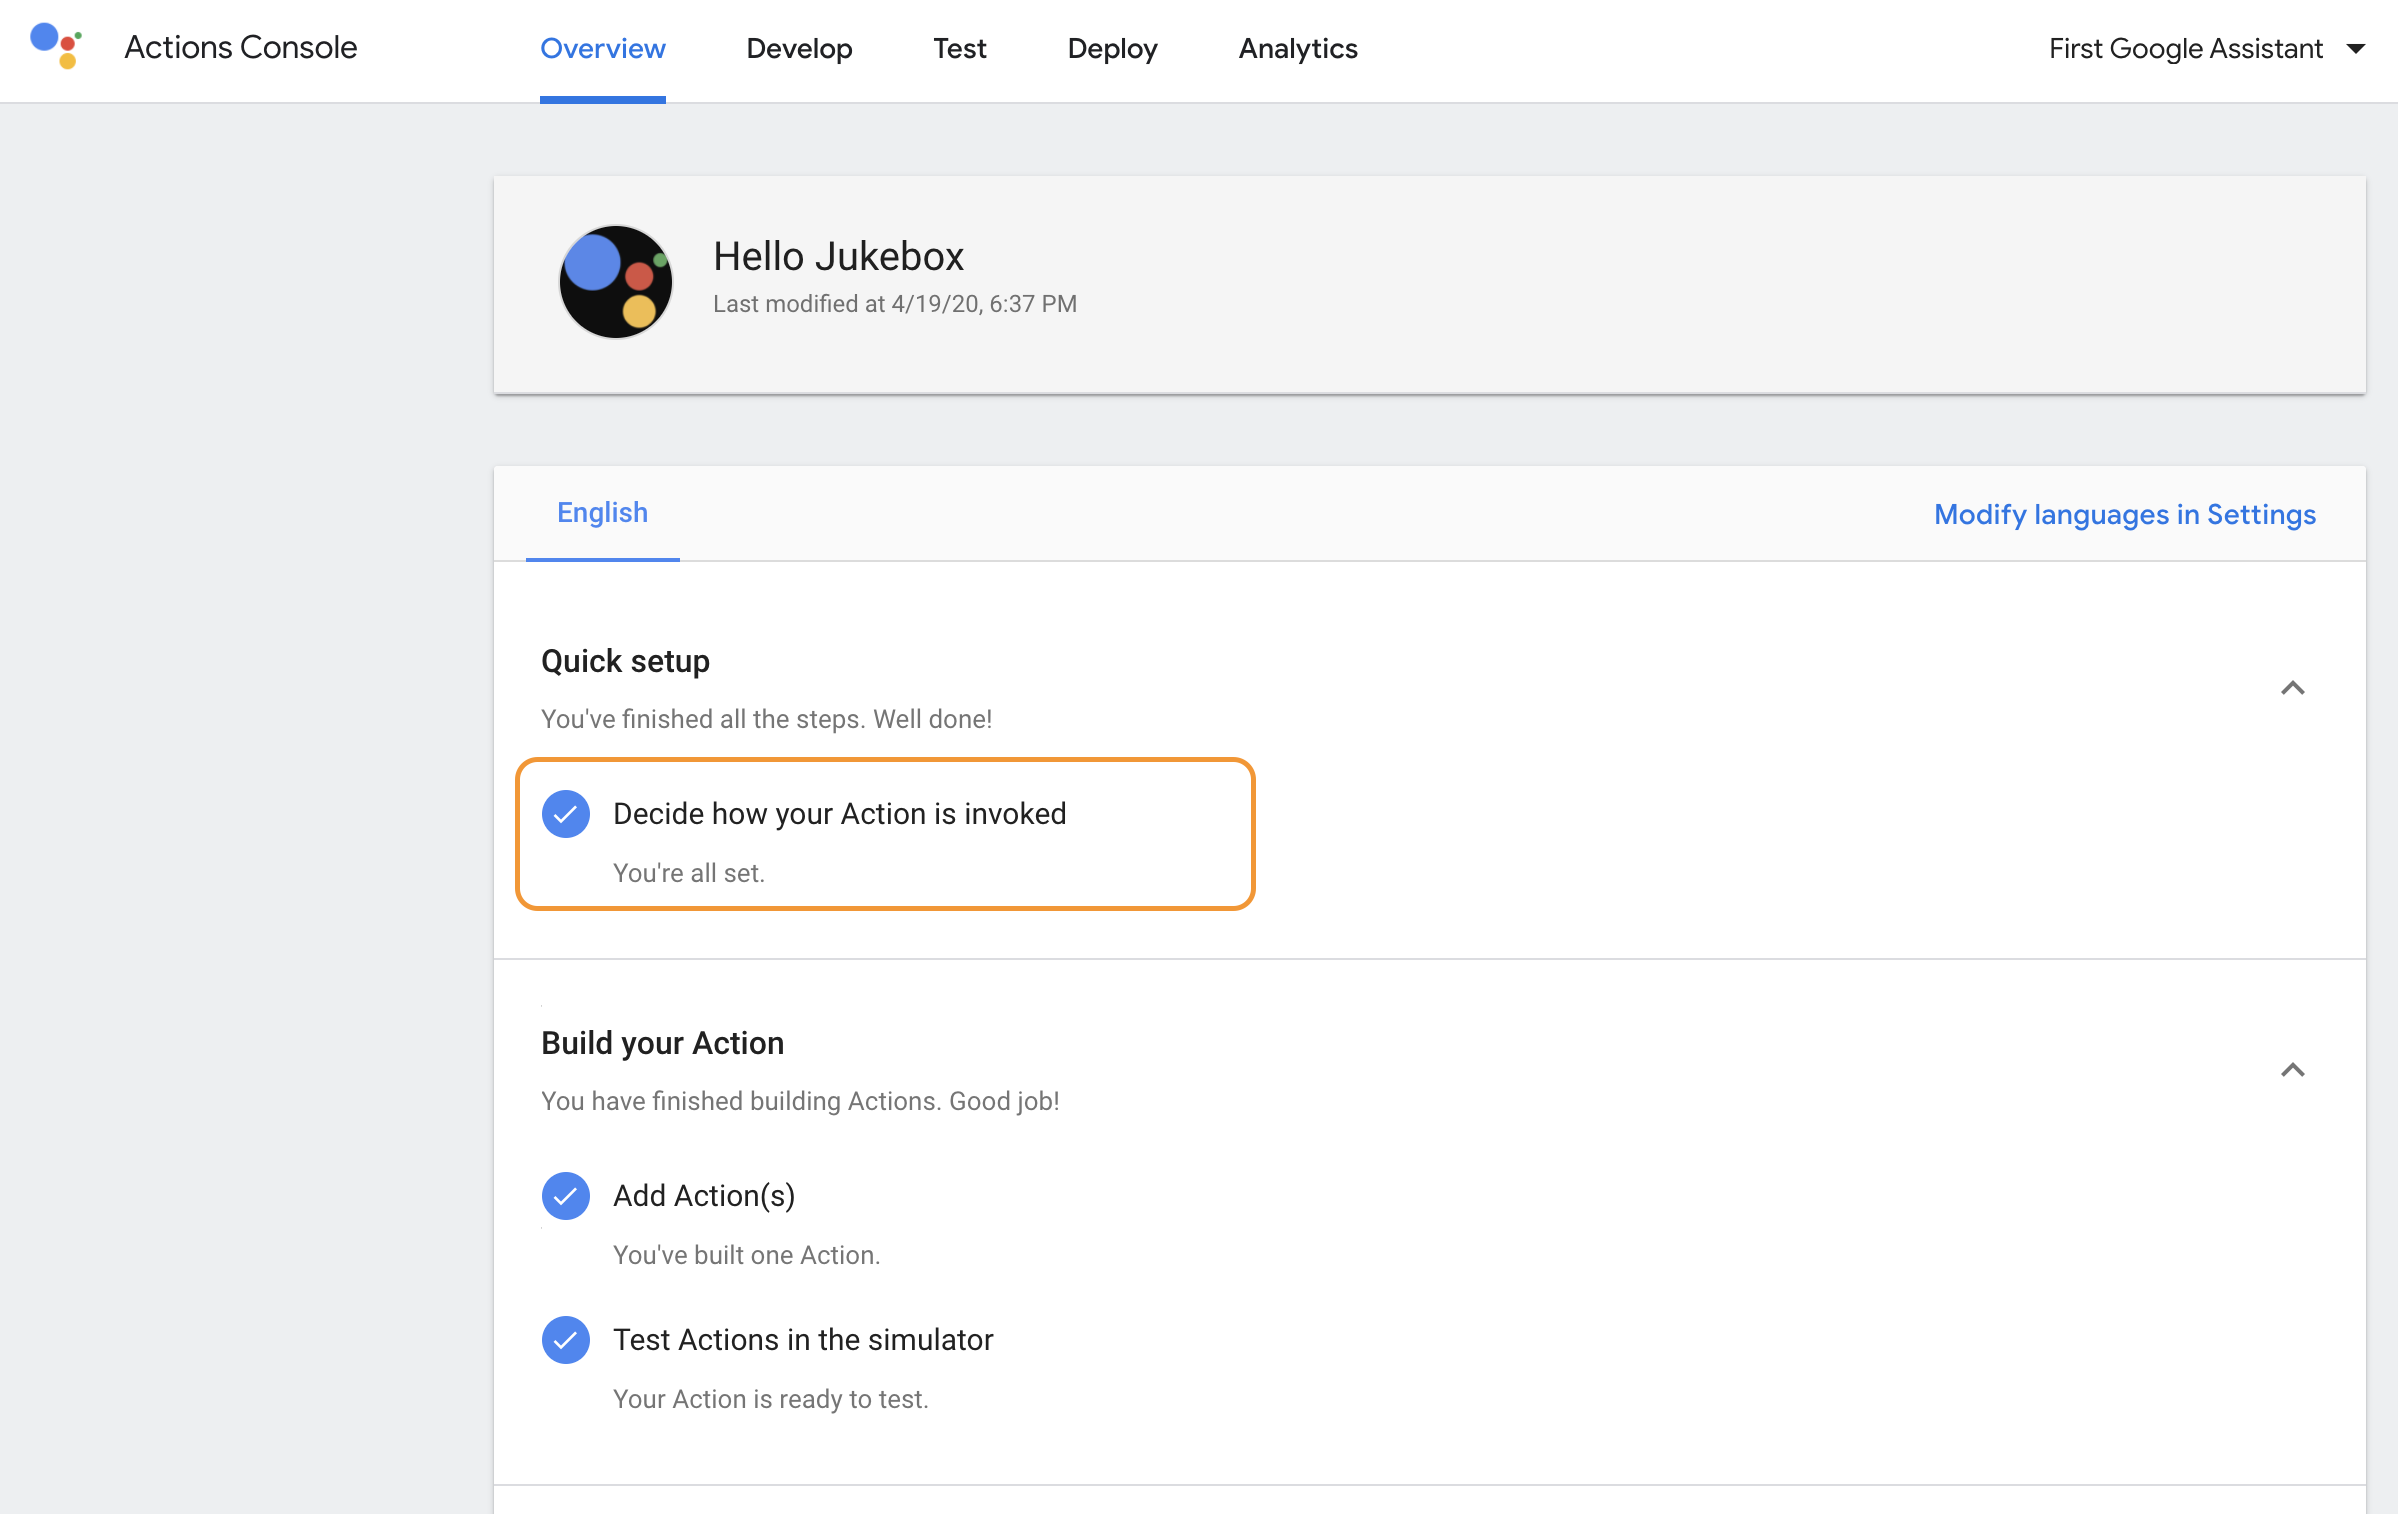Click the checkmark beside Add Action(s)

[566, 1196]
